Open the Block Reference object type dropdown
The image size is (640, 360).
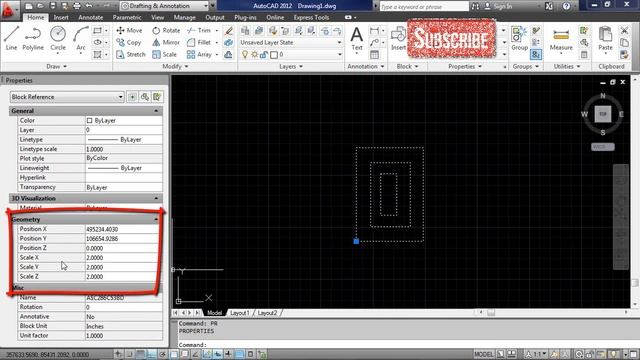tap(67, 97)
